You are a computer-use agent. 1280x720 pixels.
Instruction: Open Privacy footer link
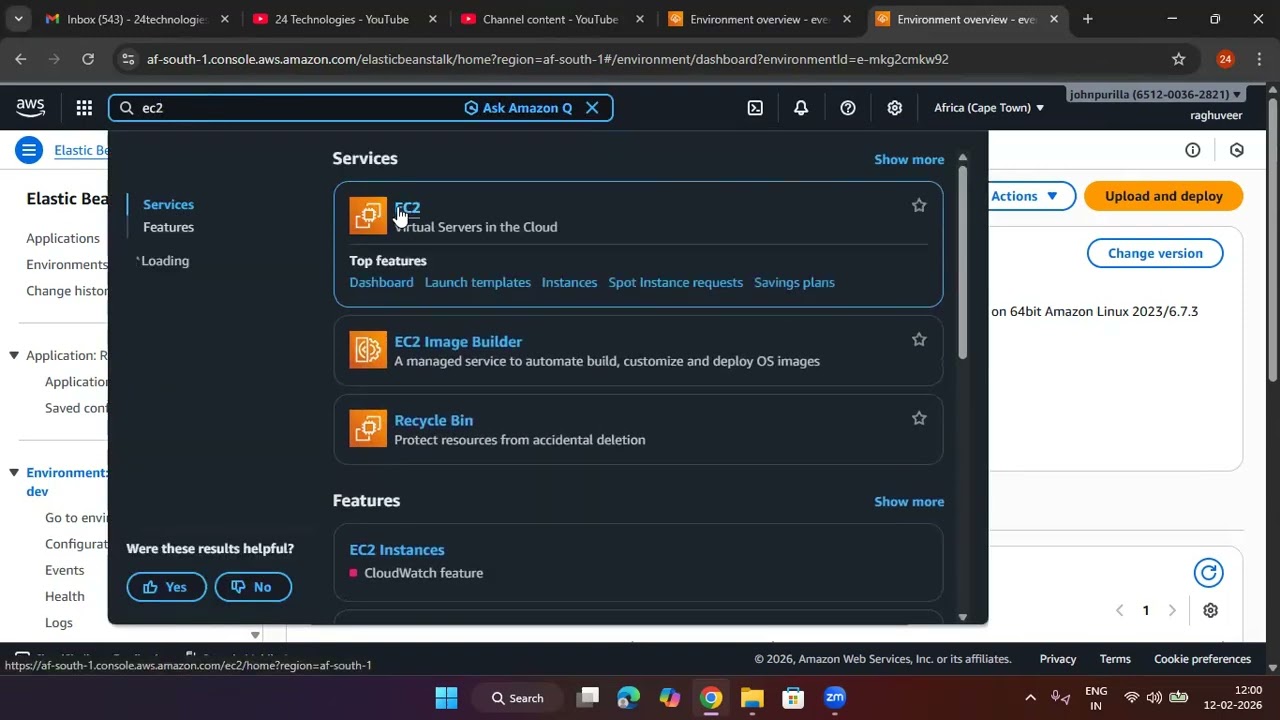1058,659
